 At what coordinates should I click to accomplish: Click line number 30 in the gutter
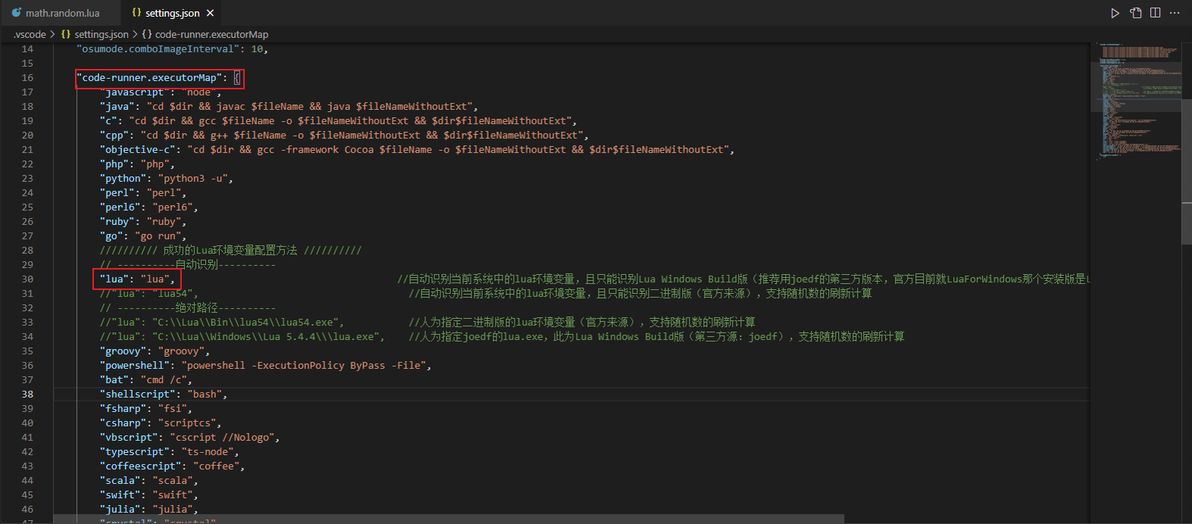coord(27,279)
